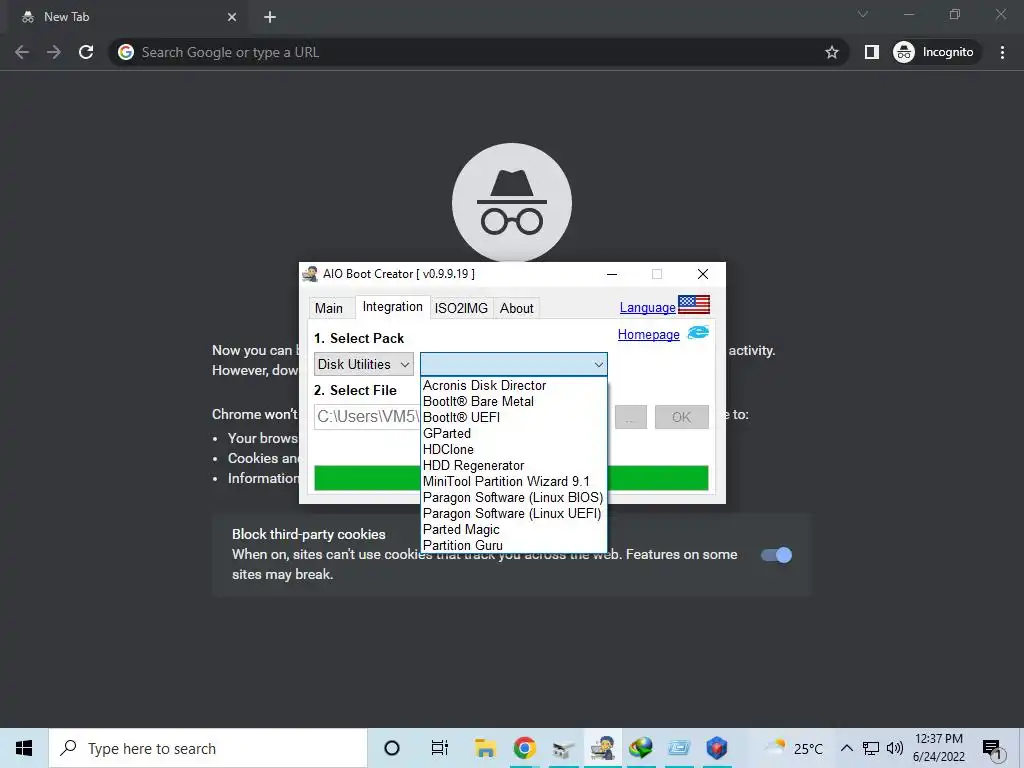Click the Windows taskbar search box
The height and width of the screenshot is (768, 1024).
click(x=208, y=748)
